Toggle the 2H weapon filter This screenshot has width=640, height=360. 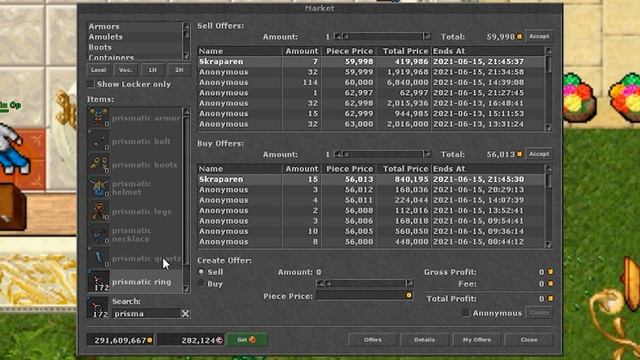[x=179, y=70]
